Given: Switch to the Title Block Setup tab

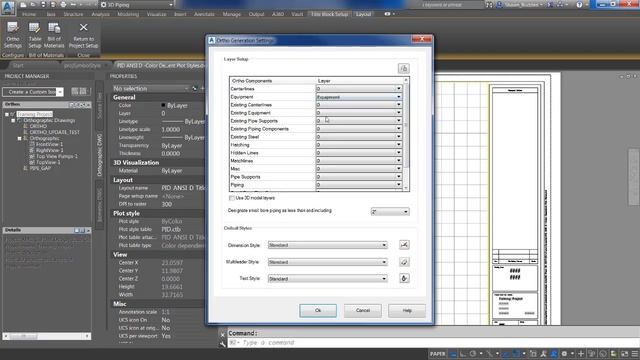Looking at the screenshot, I should 330,14.
